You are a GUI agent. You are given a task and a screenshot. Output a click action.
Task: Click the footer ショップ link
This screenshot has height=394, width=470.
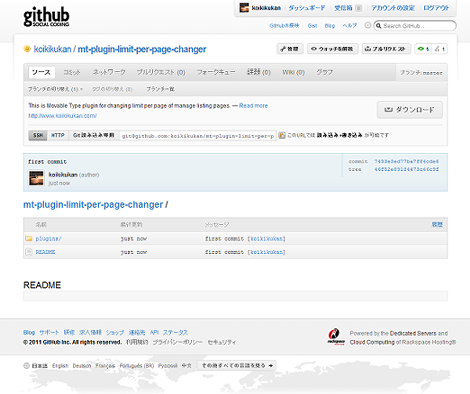tap(115, 332)
